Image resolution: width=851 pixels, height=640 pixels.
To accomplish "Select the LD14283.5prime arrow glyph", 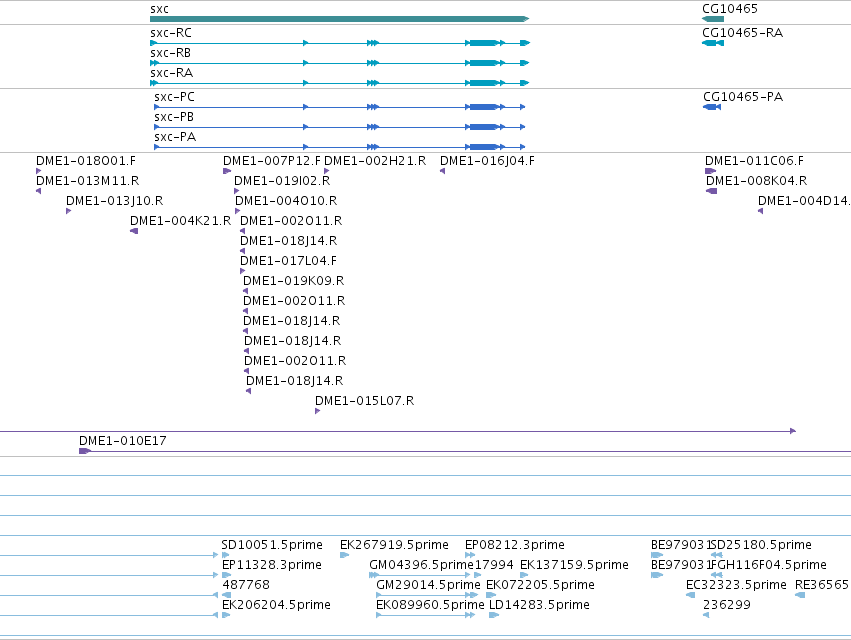I will tap(494, 616).
